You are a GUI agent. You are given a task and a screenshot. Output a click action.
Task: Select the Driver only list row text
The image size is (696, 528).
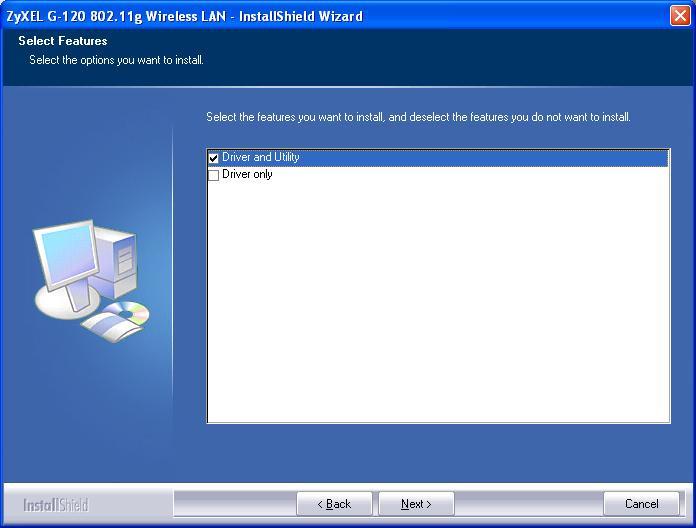click(x=247, y=174)
